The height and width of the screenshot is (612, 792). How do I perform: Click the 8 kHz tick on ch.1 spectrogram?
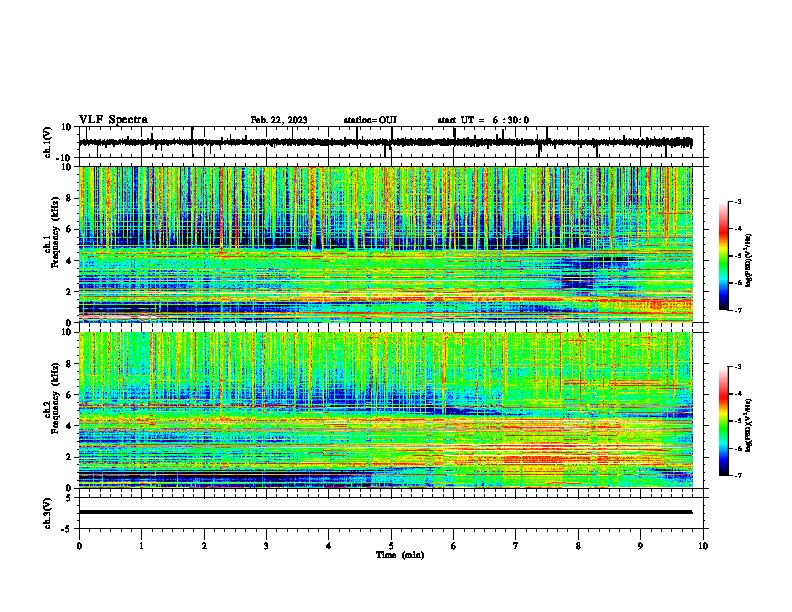click(69, 198)
